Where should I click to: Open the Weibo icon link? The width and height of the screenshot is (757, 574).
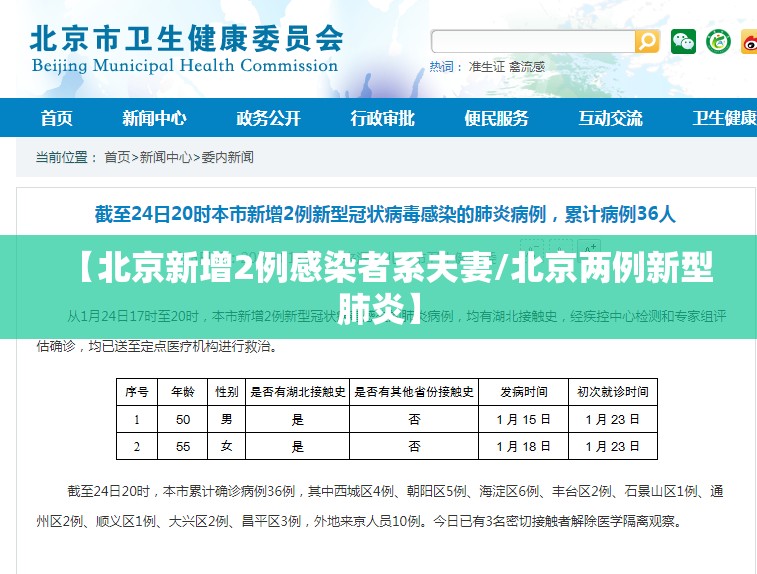[750, 42]
